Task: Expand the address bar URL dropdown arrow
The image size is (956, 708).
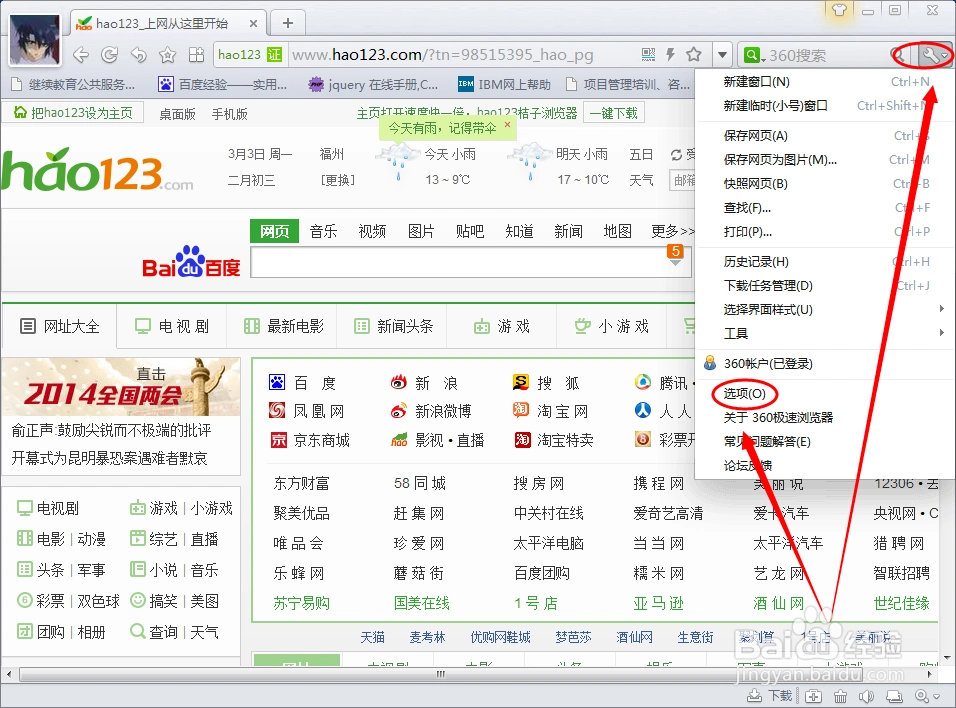Action: click(721, 55)
